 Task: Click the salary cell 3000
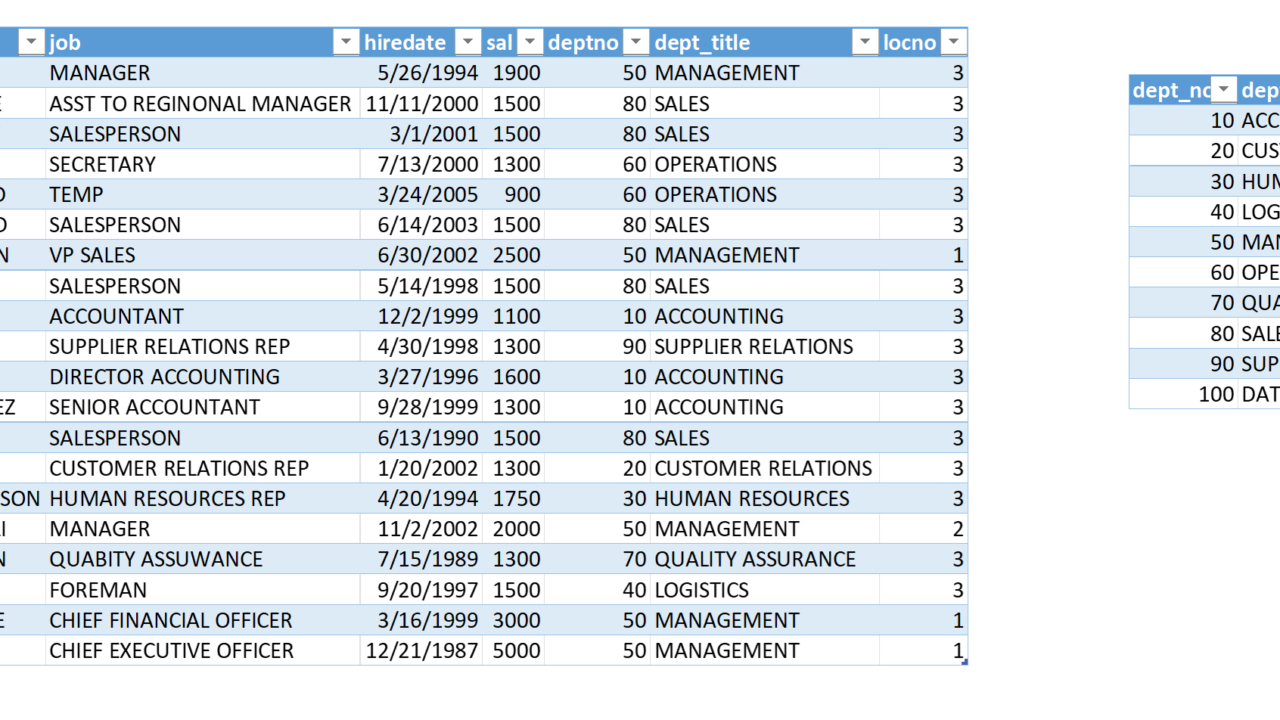pos(513,620)
